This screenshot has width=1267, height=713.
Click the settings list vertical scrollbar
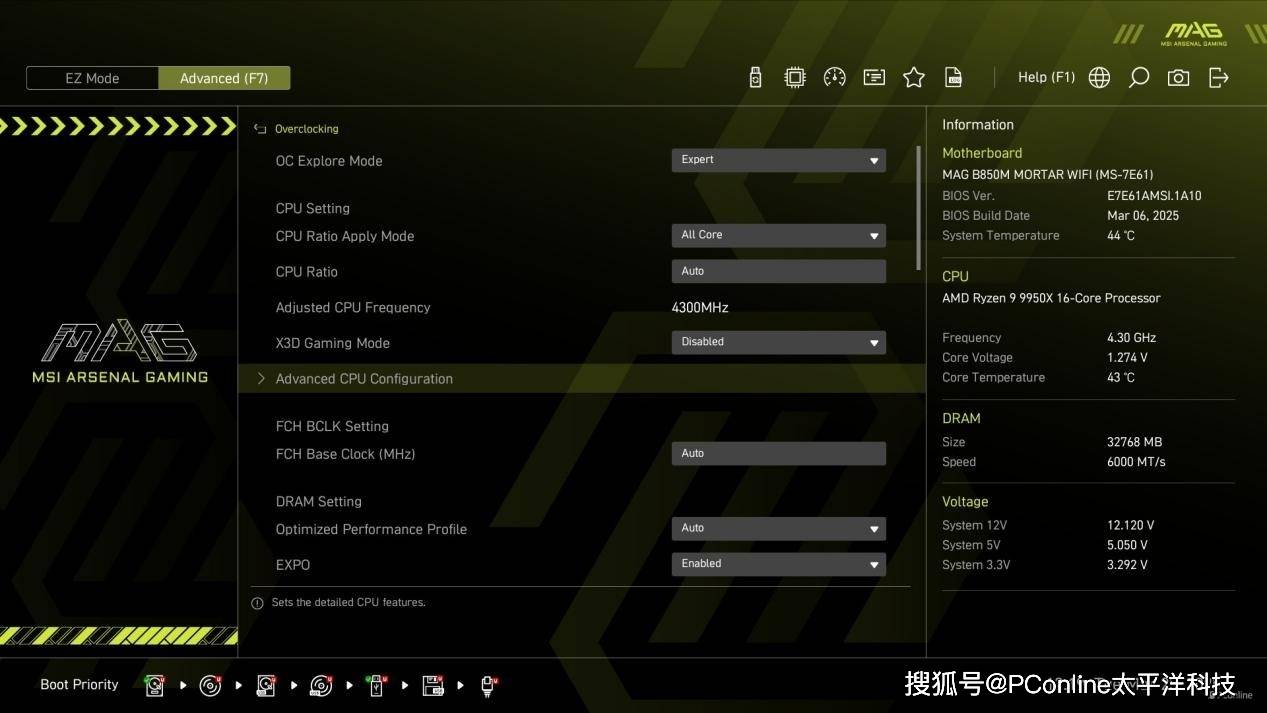coord(919,208)
